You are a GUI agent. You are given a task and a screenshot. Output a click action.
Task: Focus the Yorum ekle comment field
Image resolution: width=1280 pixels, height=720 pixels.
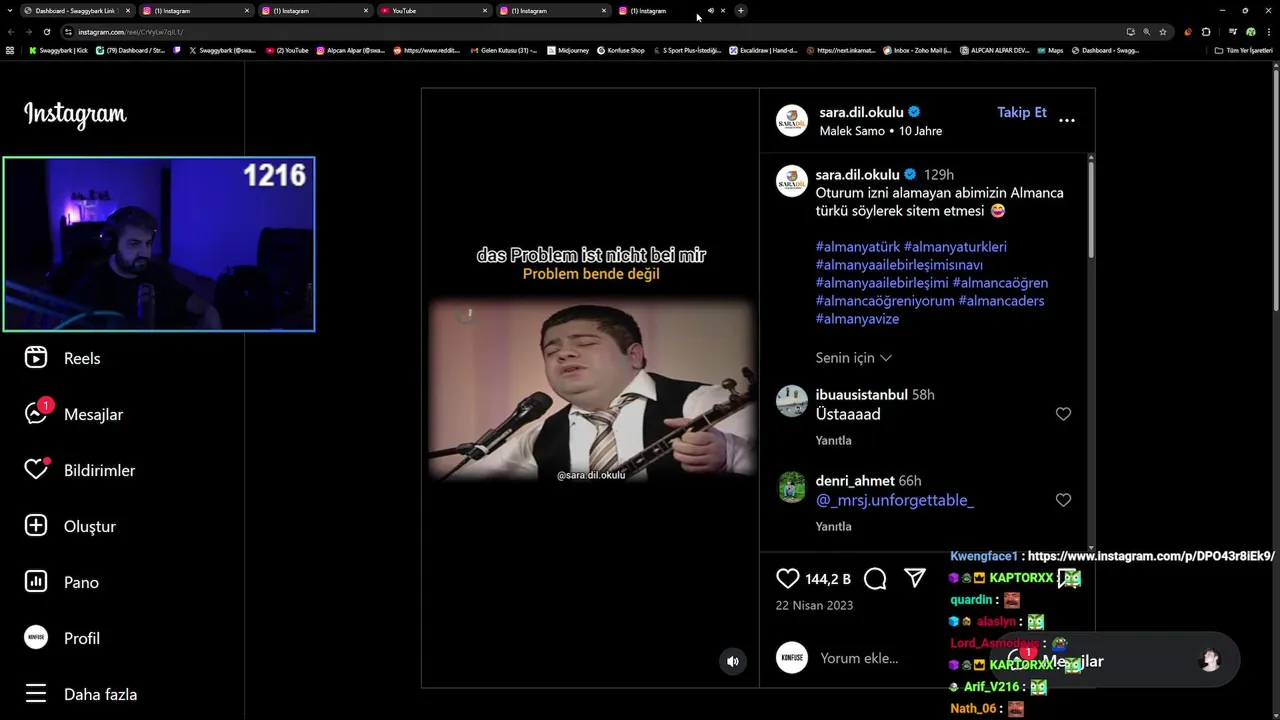pyautogui.click(x=859, y=658)
